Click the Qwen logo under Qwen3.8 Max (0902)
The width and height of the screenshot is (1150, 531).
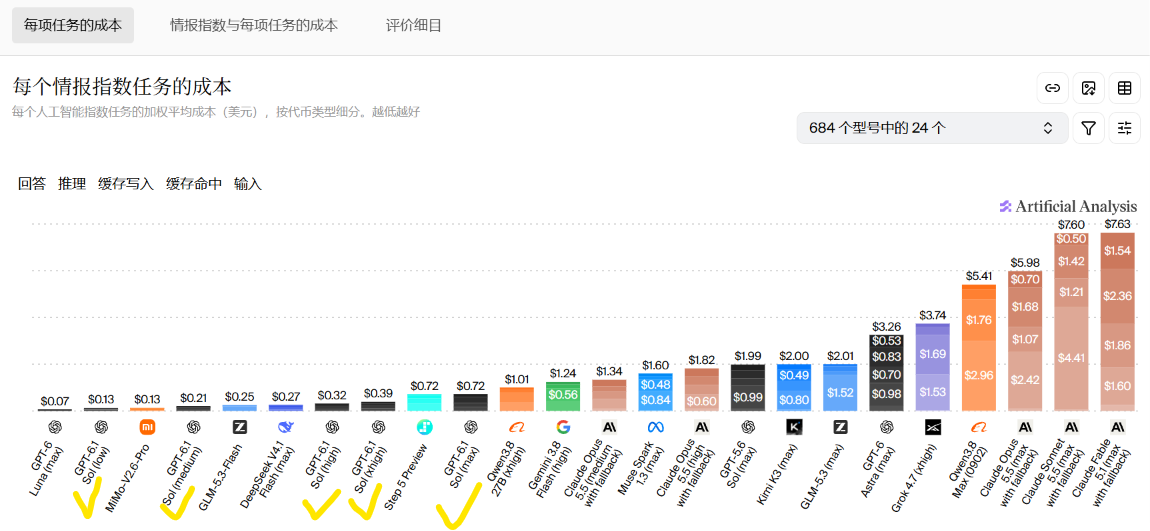click(x=978, y=427)
